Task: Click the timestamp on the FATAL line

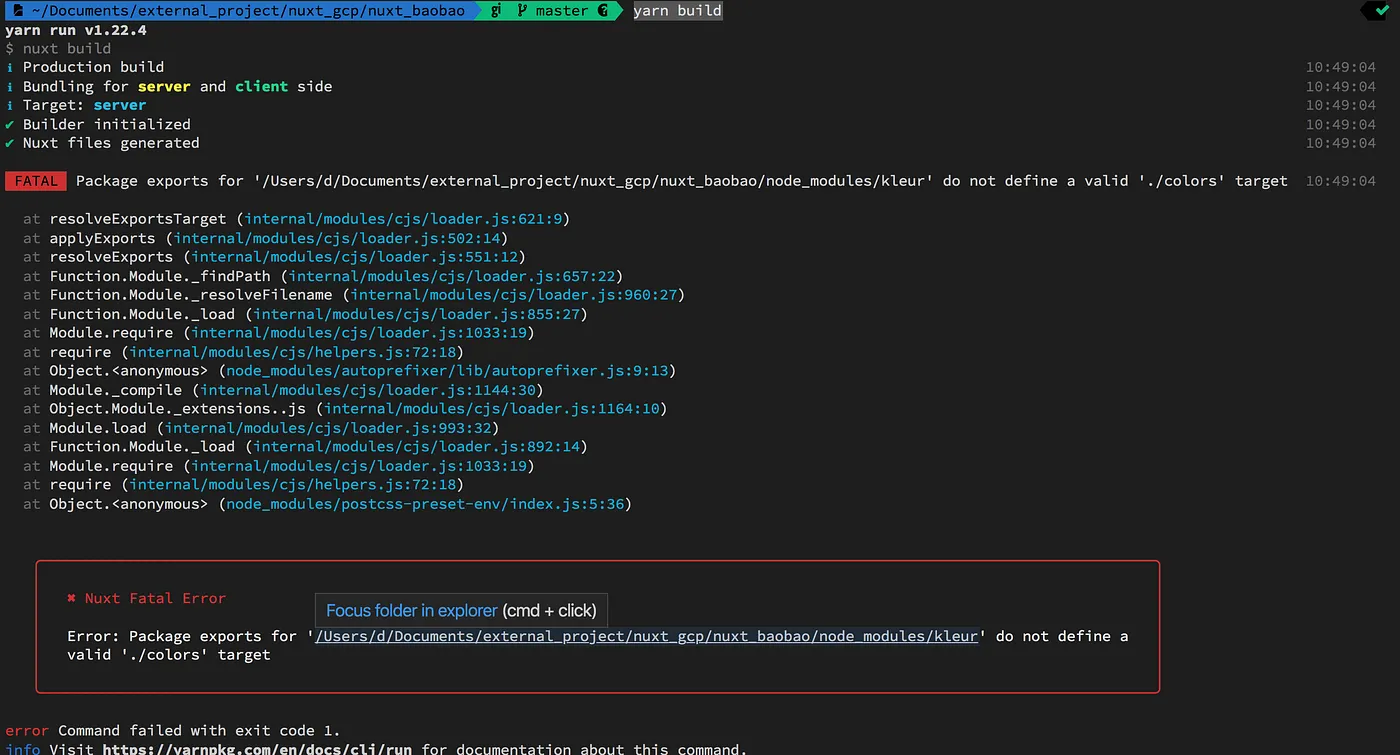Action: click(x=1341, y=181)
